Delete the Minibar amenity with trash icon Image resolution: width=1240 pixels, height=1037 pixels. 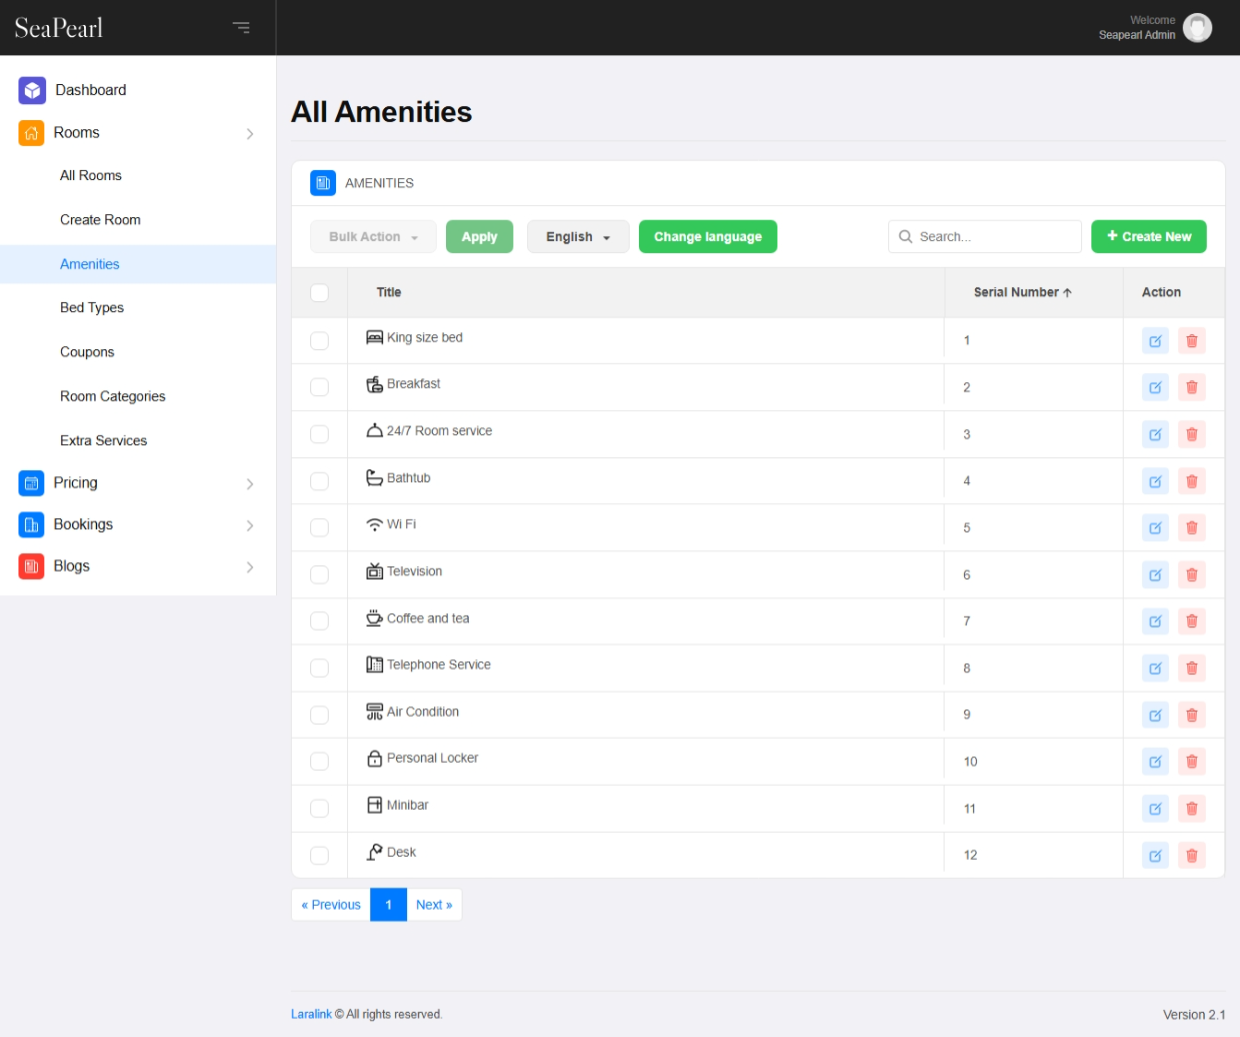[x=1191, y=809]
